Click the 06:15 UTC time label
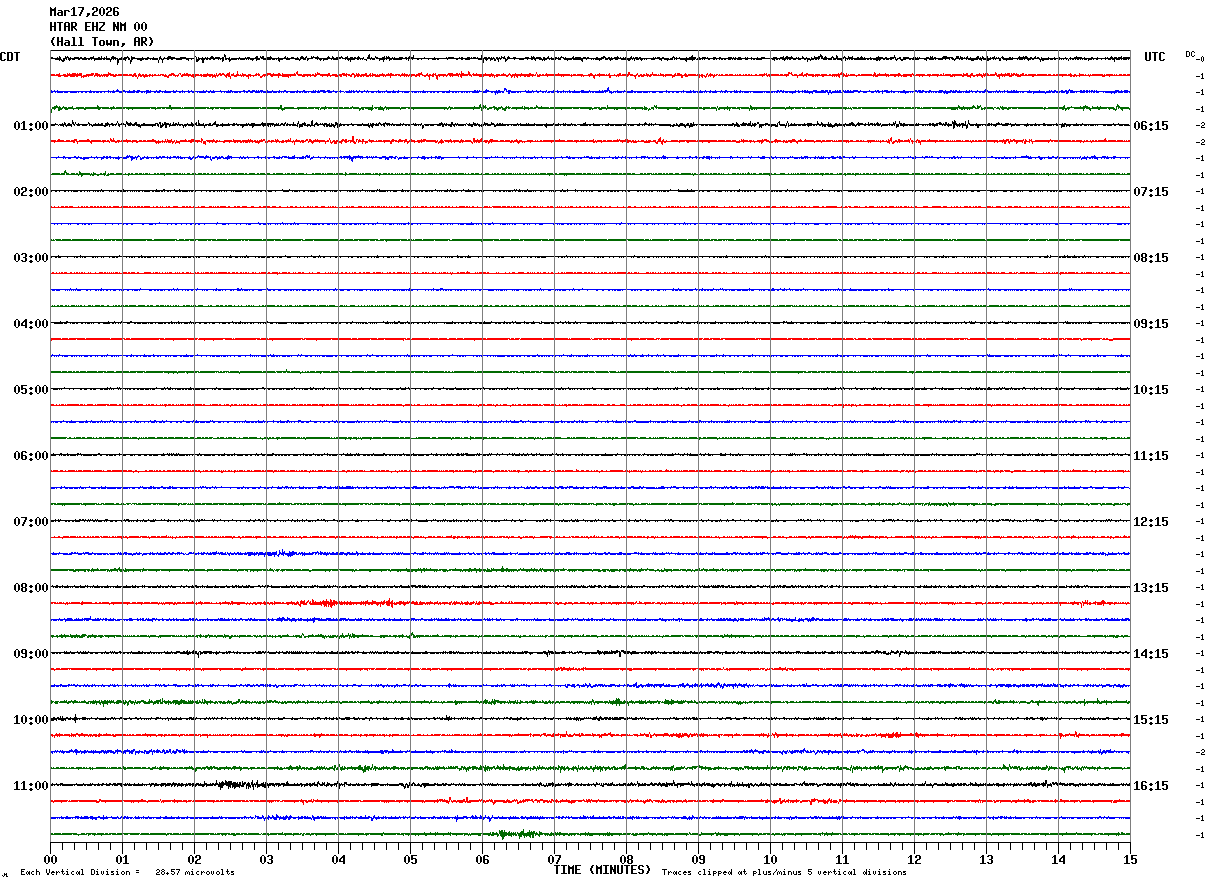Image resolution: width=1210 pixels, height=886 pixels. [x=1151, y=126]
